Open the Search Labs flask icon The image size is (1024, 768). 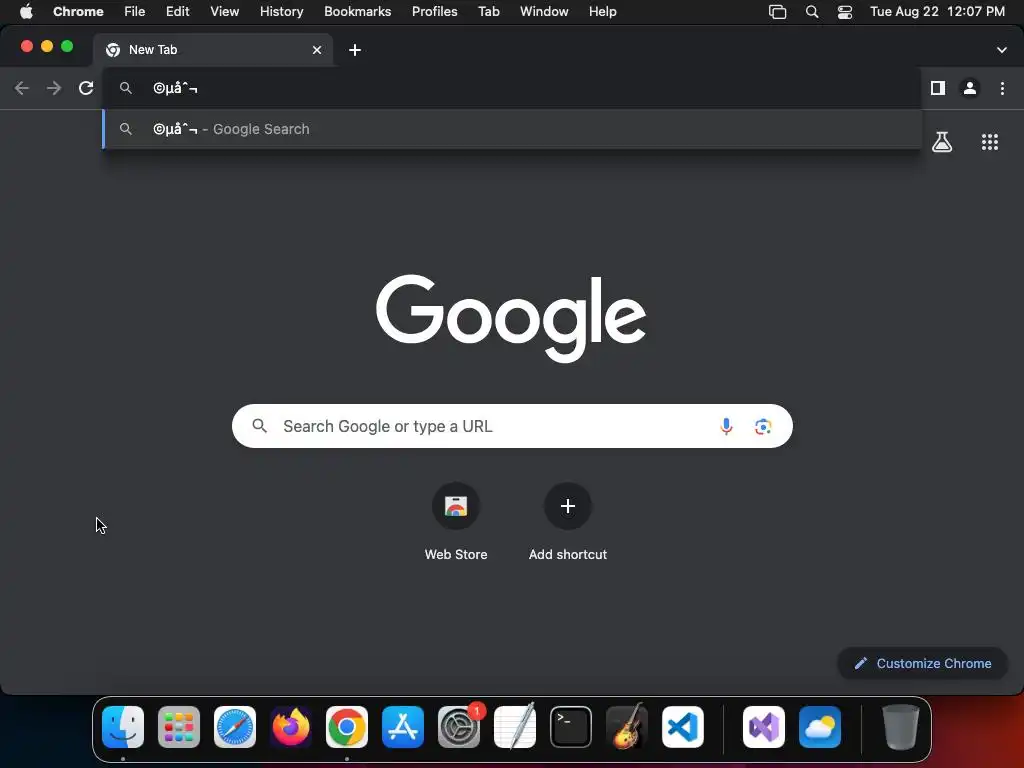click(x=942, y=142)
